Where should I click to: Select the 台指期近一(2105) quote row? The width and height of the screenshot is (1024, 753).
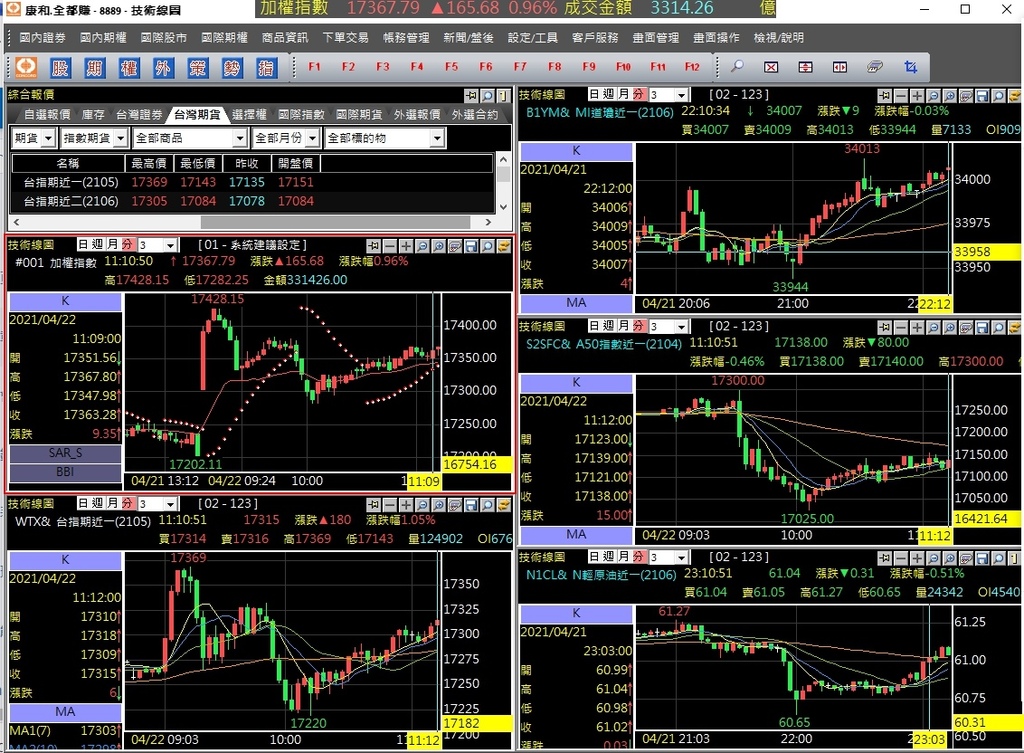(x=252, y=182)
